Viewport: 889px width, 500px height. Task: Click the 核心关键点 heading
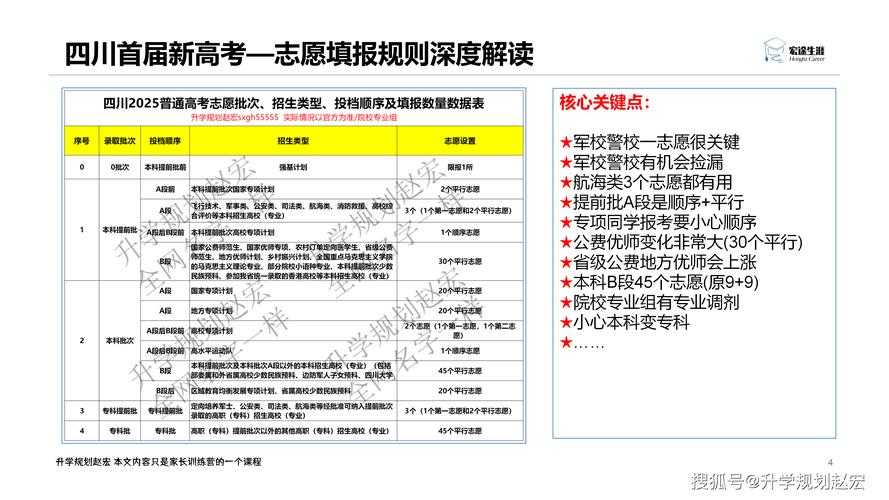[x=604, y=103]
